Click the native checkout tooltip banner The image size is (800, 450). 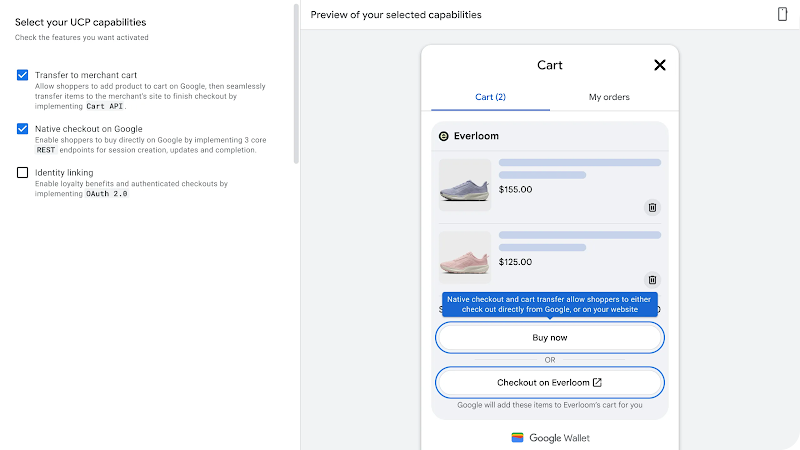[549, 305]
